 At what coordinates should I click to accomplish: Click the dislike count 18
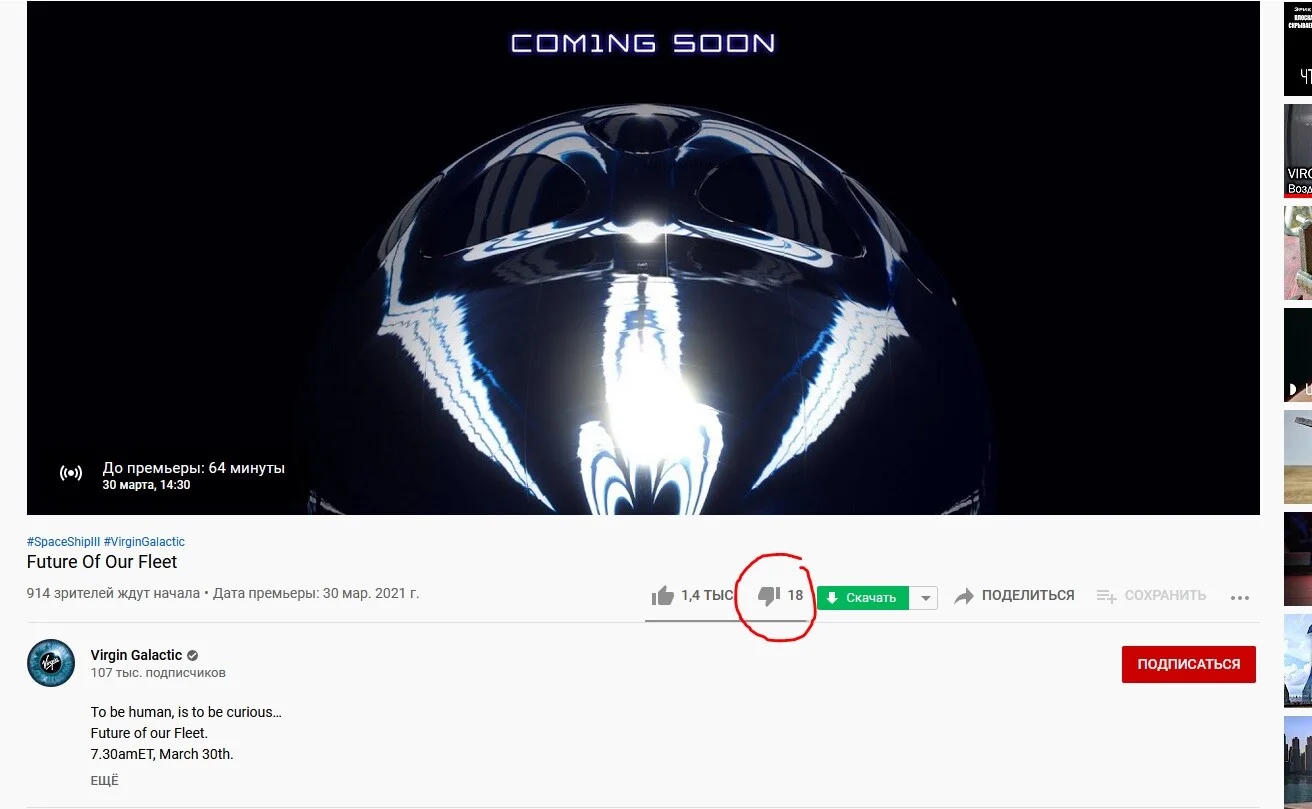coord(795,595)
